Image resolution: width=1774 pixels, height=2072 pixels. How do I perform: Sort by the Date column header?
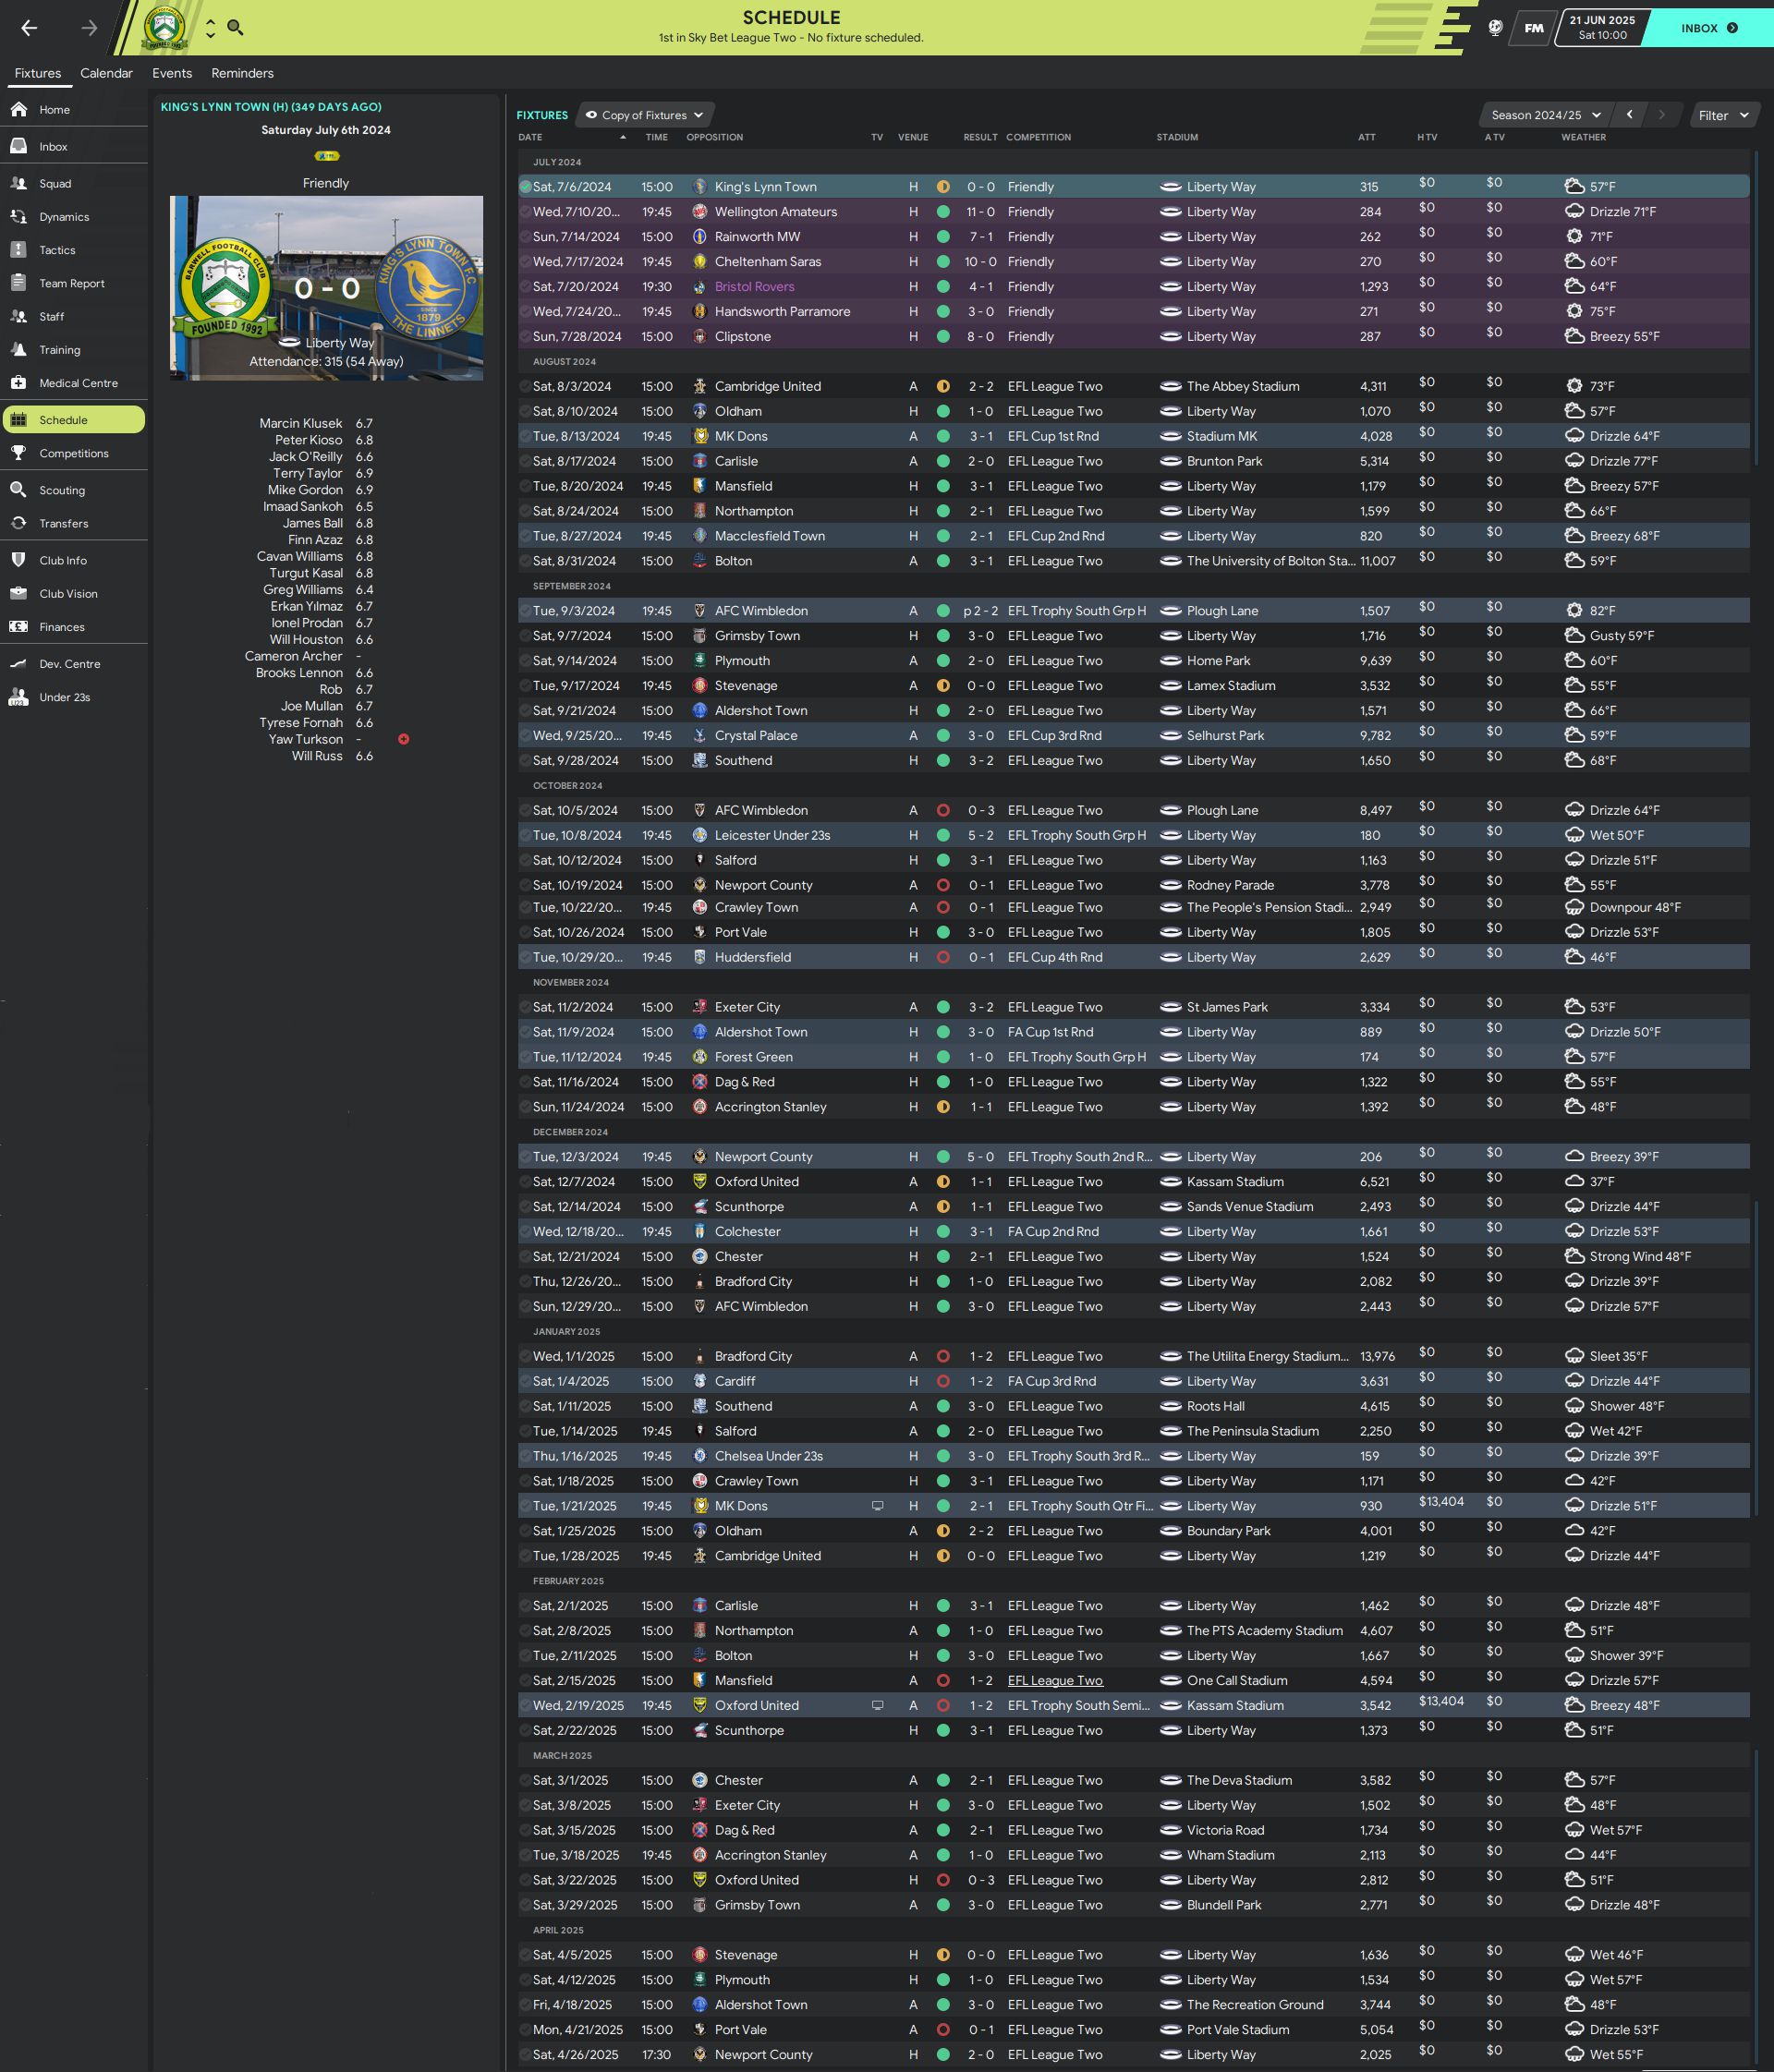pos(530,137)
